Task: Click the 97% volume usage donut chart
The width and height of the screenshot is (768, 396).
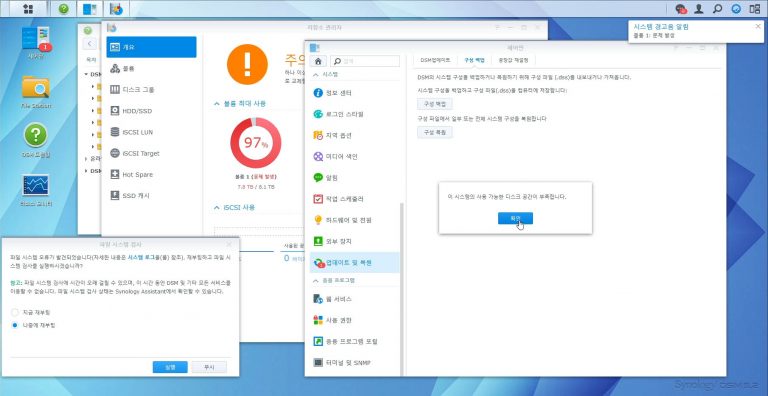Action: 256,143
